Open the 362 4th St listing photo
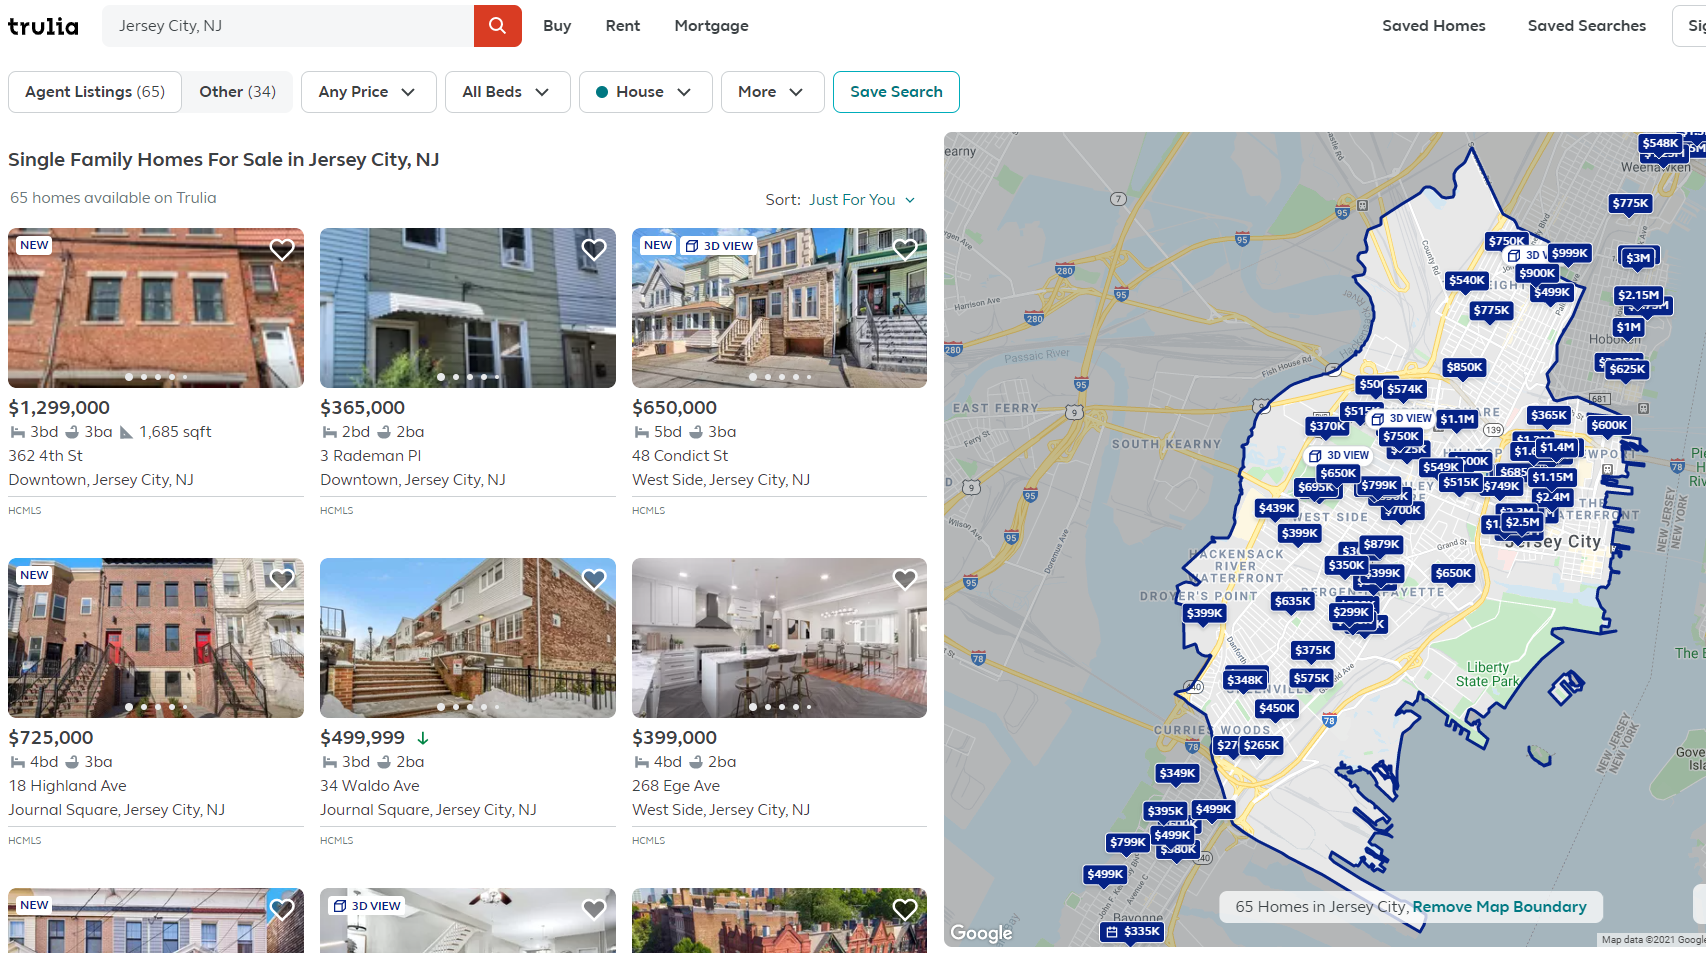Viewport: 1706px width, 953px height. [156, 308]
